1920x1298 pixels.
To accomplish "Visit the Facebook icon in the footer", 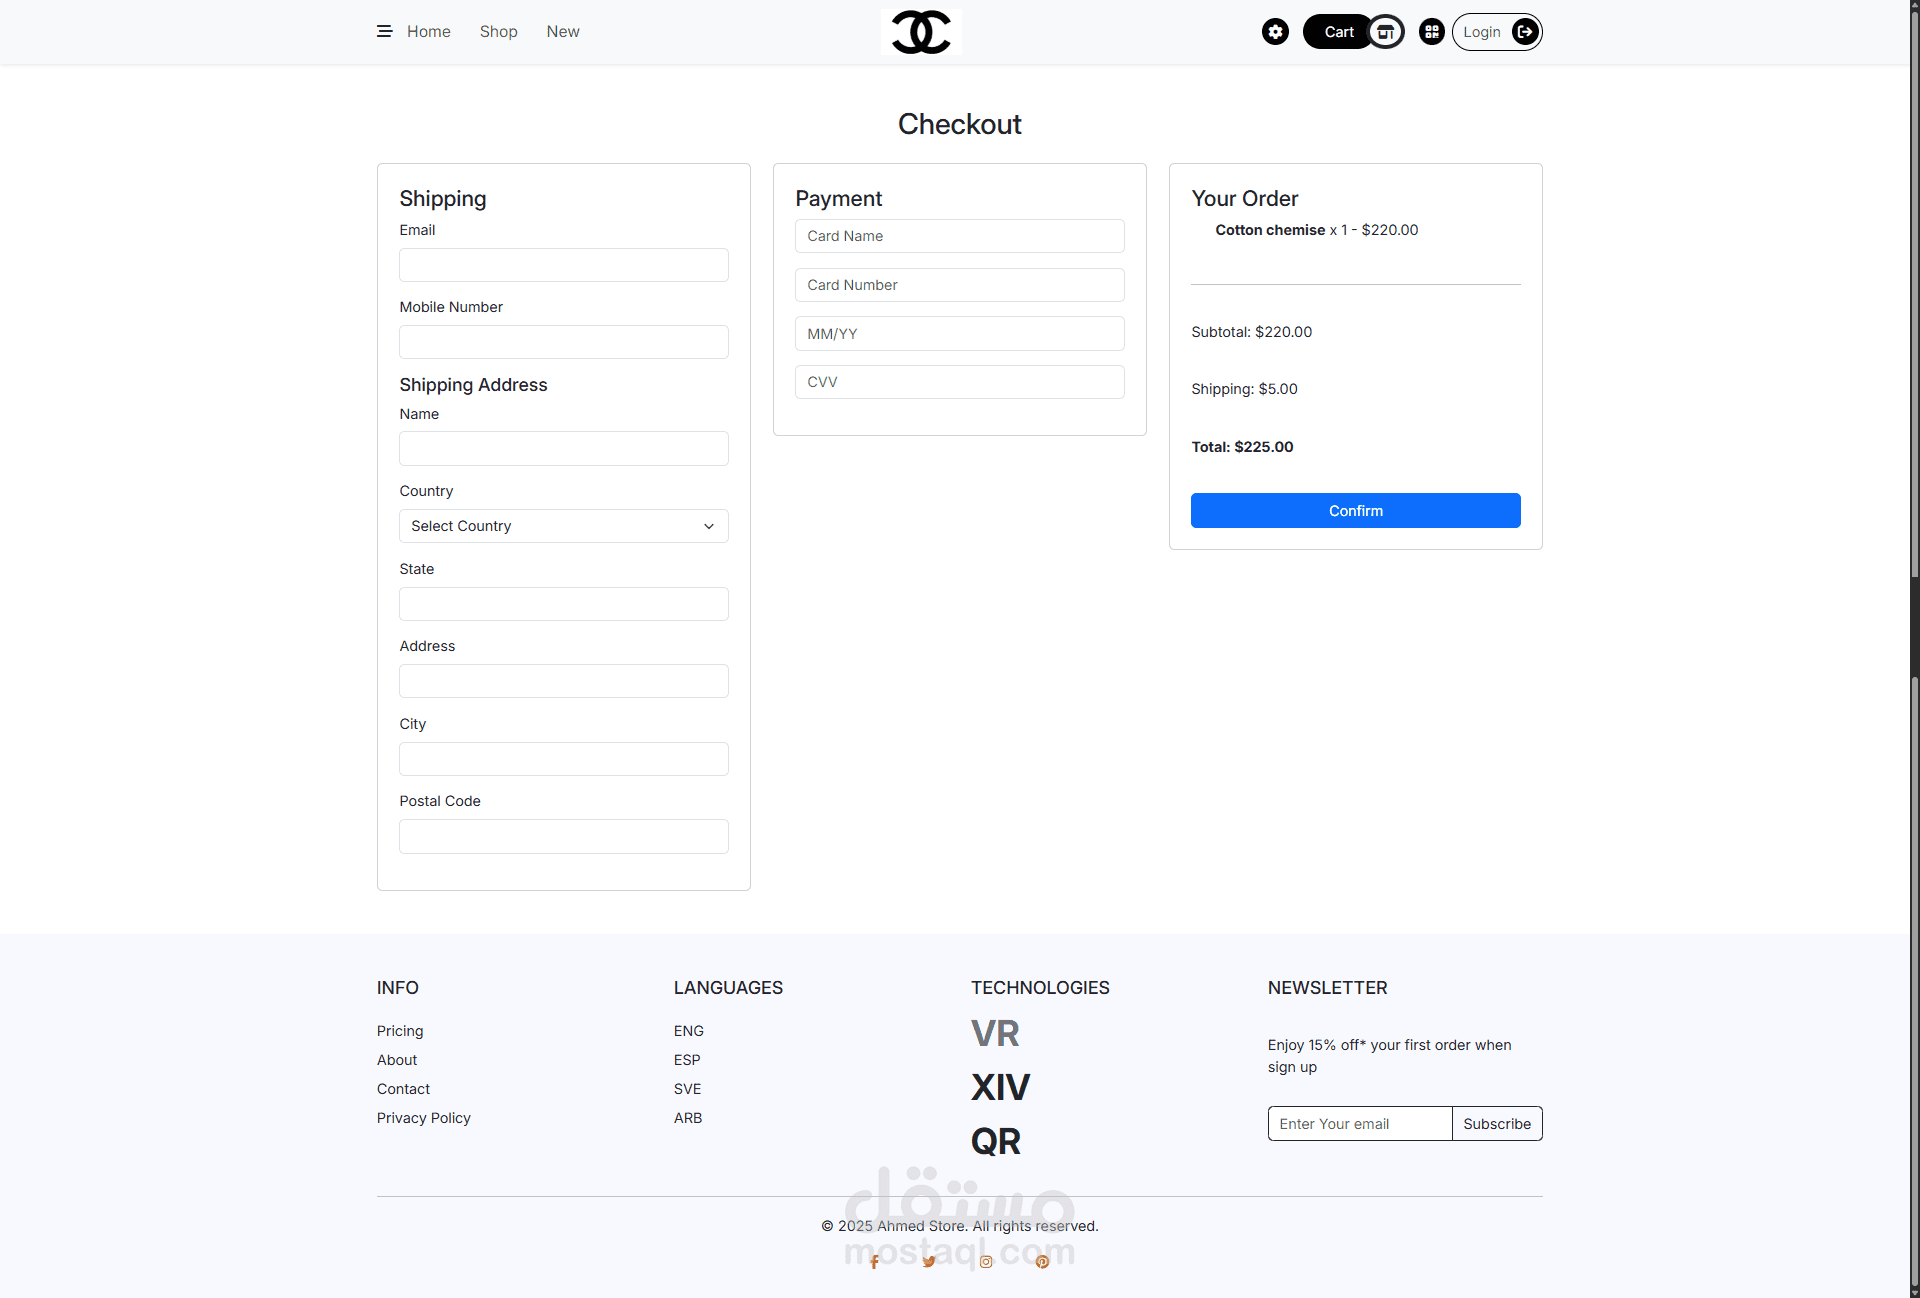I will 874,1262.
